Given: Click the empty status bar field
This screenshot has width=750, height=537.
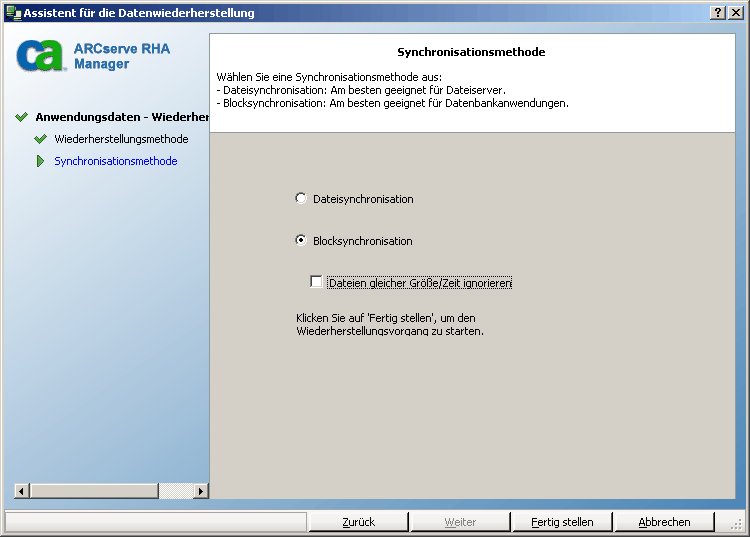Looking at the screenshot, I should coord(156,522).
